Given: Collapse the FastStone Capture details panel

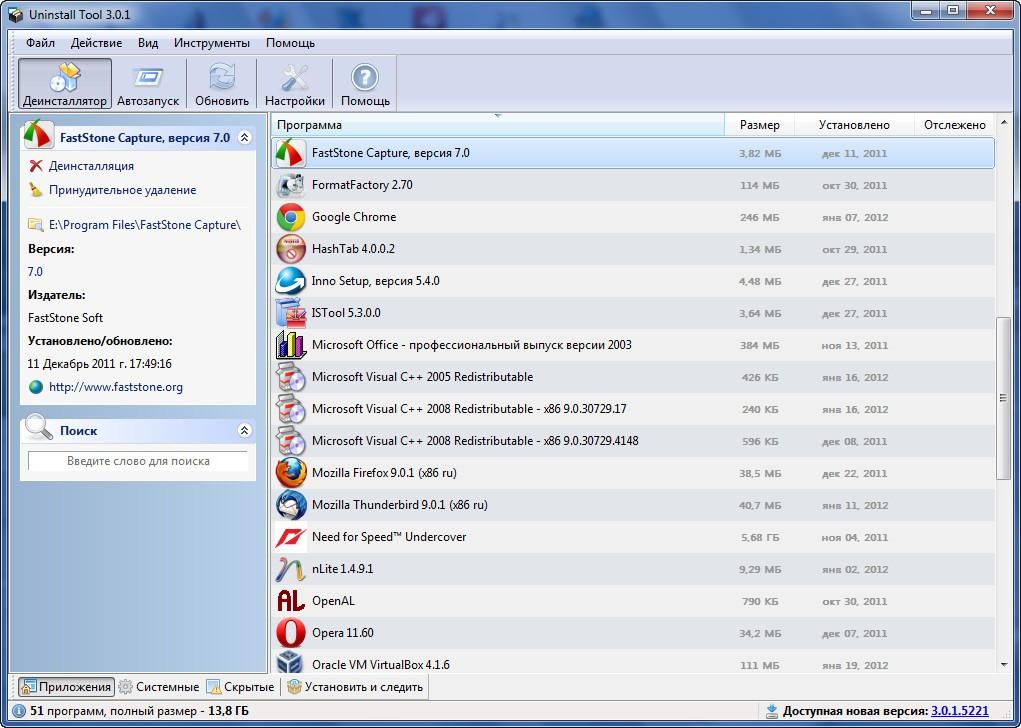Looking at the screenshot, I should [x=244, y=137].
